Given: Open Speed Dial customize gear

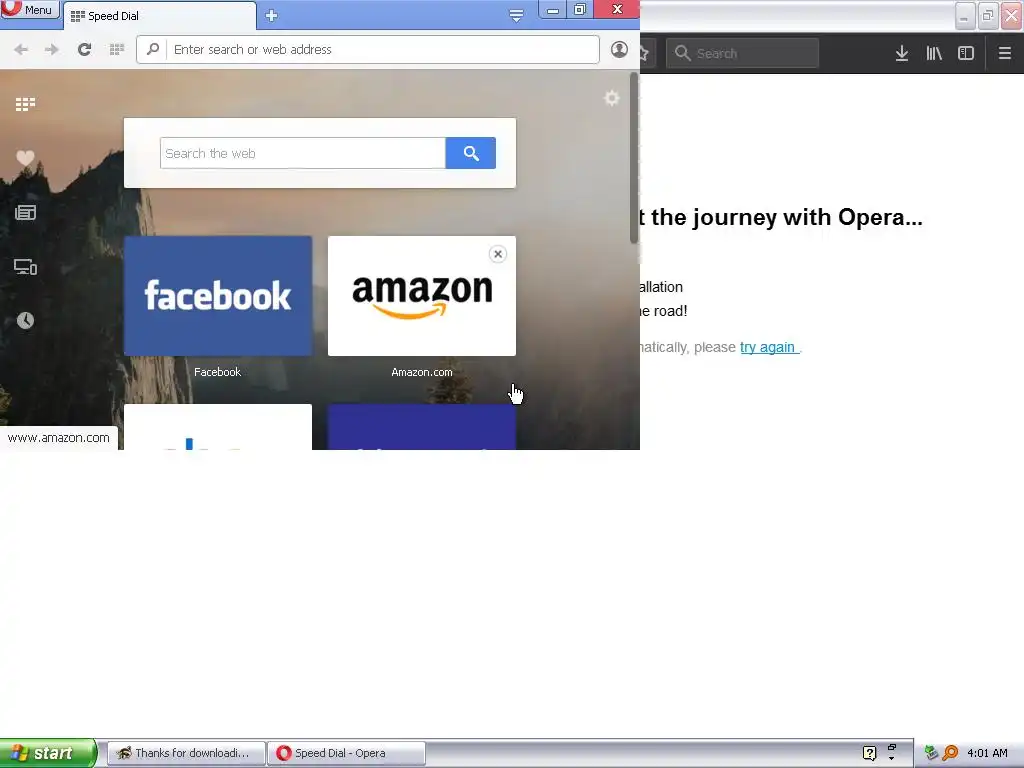Looking at the screenshot, I should pyautogui.click(x=612, y=99).
